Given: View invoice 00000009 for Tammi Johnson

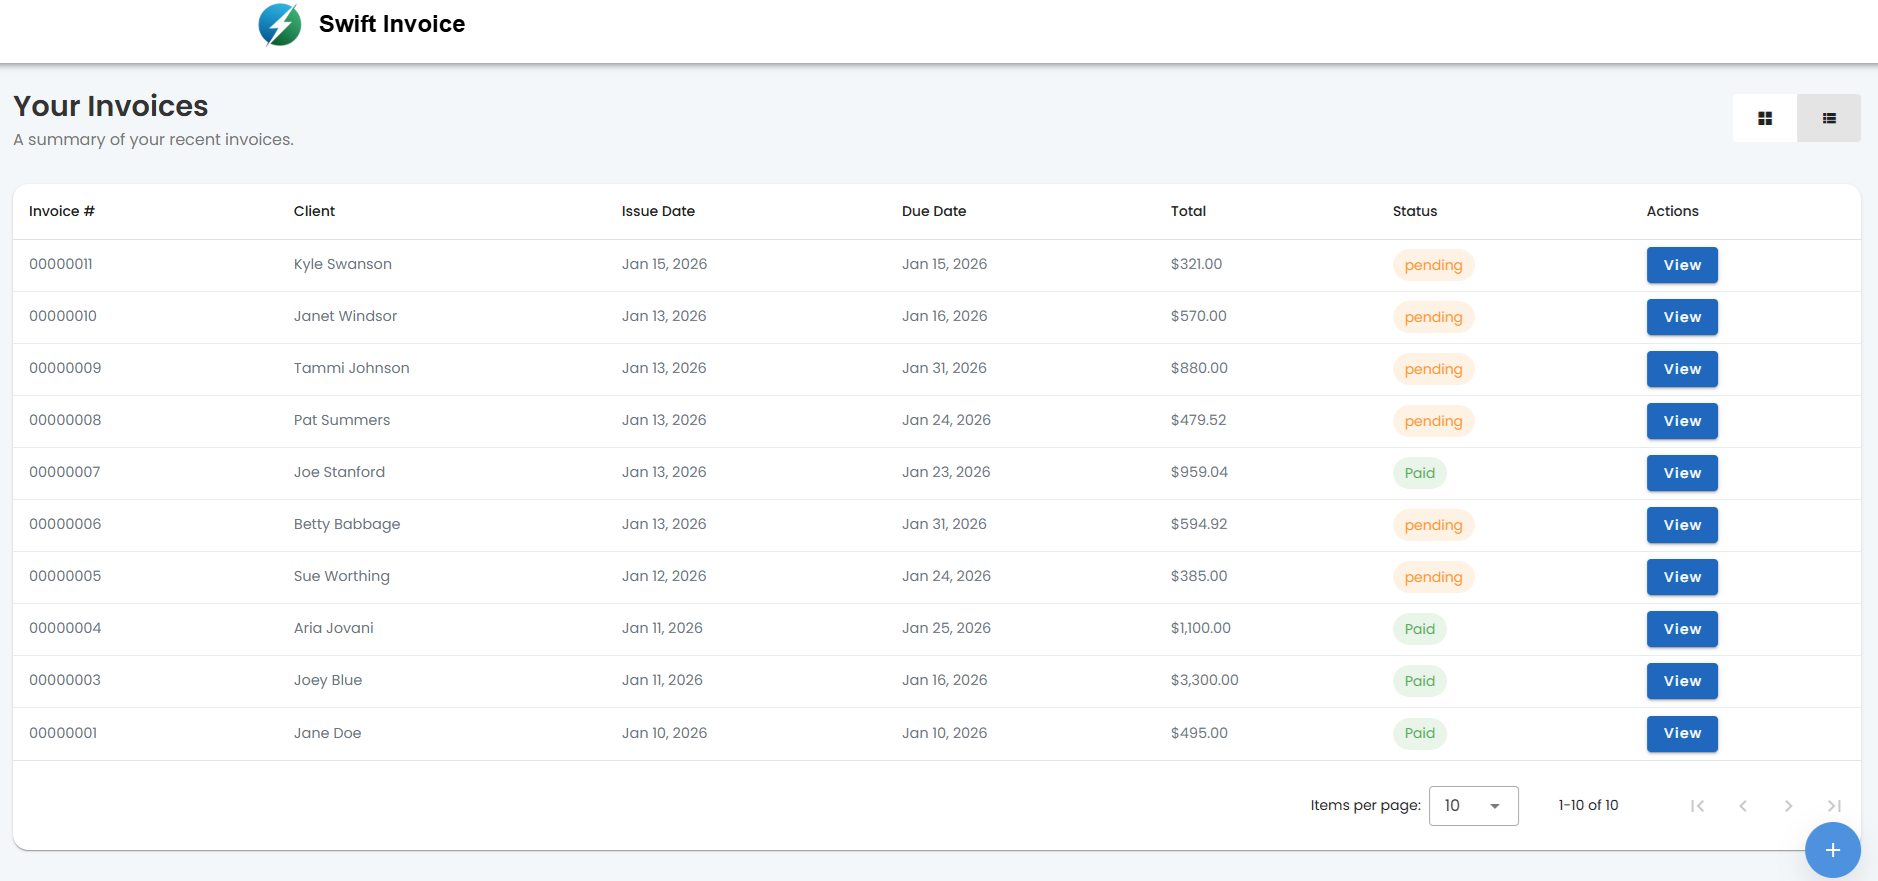Looking at the screenshot, I should 1682,369.
